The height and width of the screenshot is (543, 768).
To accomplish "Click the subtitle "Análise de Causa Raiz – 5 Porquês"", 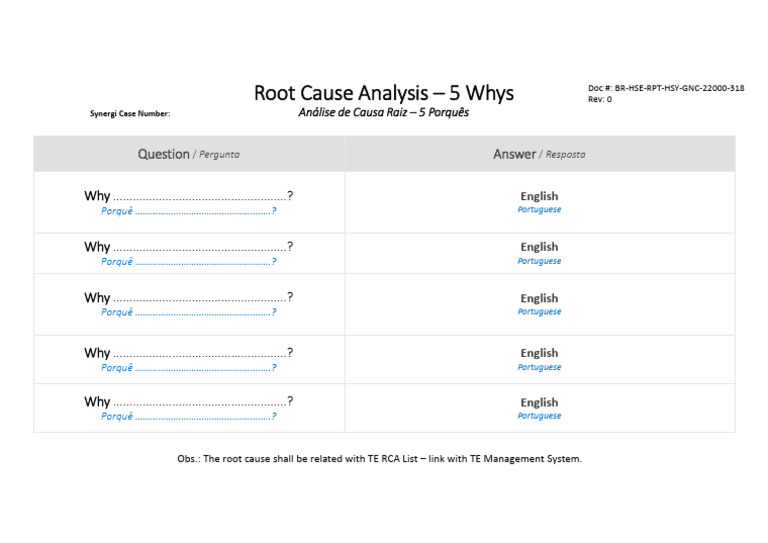I will tap(384, 113).
